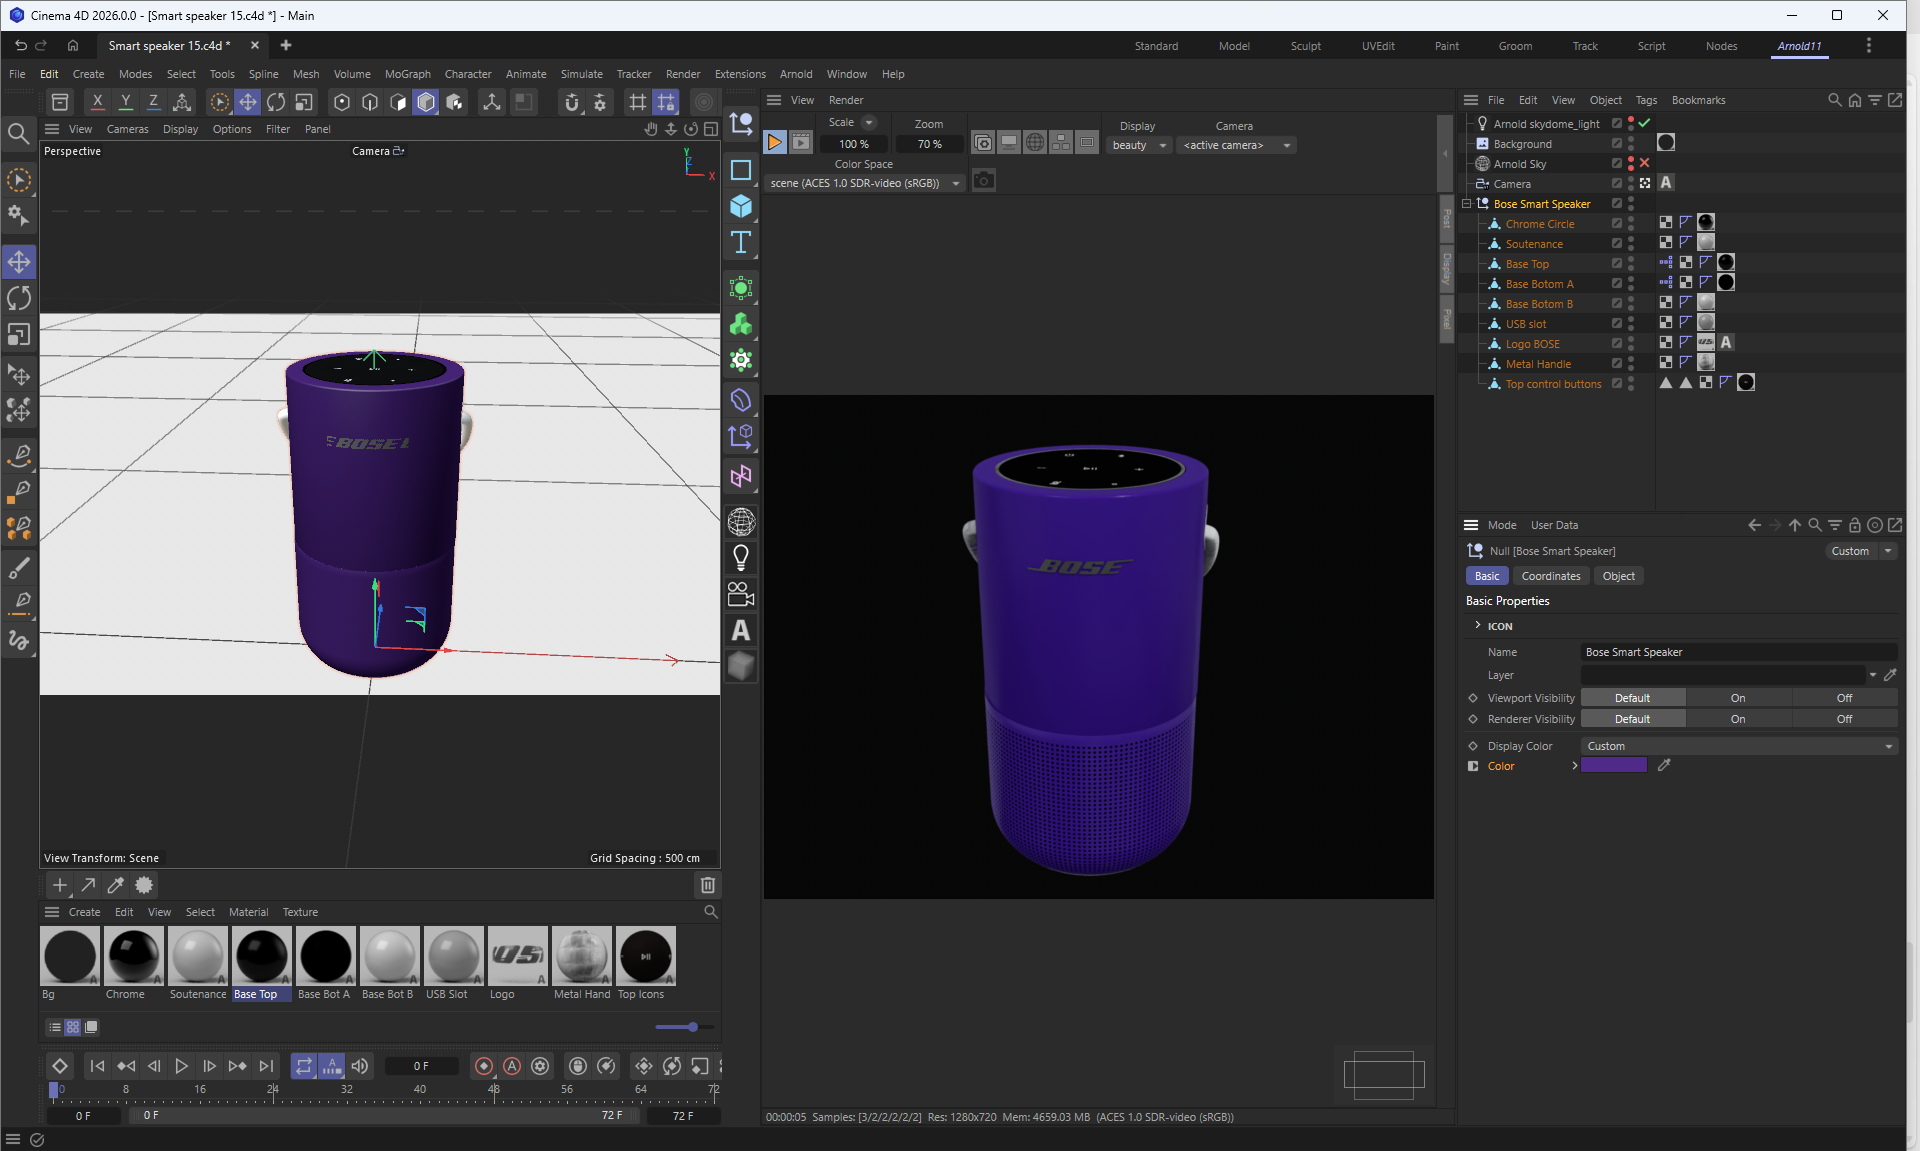
Task: Add a Light object from palette
Action: coord(741,558)
